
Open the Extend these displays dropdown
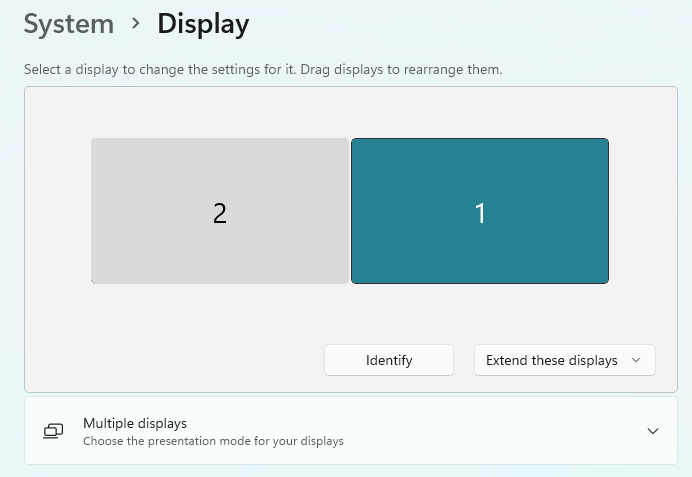pos(564,360)
